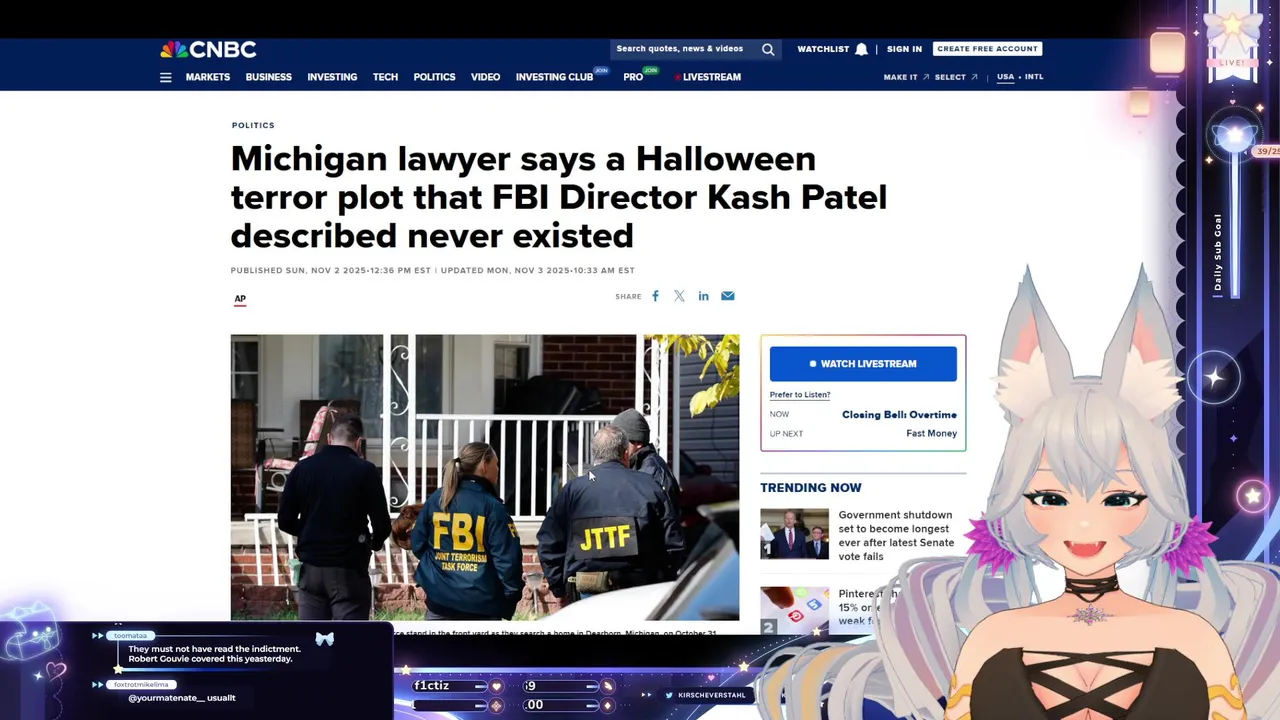Image resolution: width=1280 pixels, height=720 pixels.
Task: Share article via LinkedIn icon
Action: 703,296
